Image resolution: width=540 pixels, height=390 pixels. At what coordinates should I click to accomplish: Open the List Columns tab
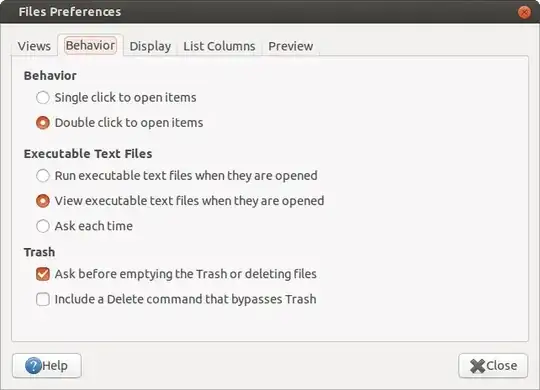point(219,46)
